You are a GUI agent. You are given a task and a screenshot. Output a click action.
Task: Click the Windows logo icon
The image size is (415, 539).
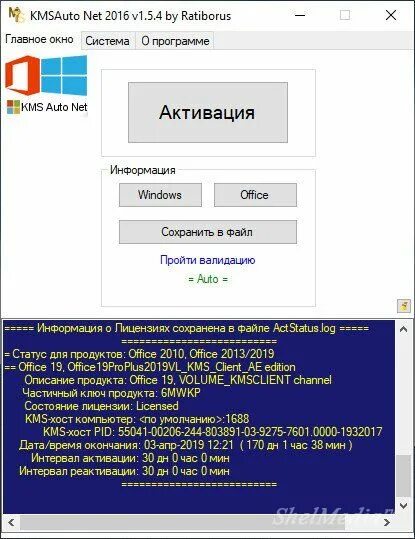pos(64,76)
